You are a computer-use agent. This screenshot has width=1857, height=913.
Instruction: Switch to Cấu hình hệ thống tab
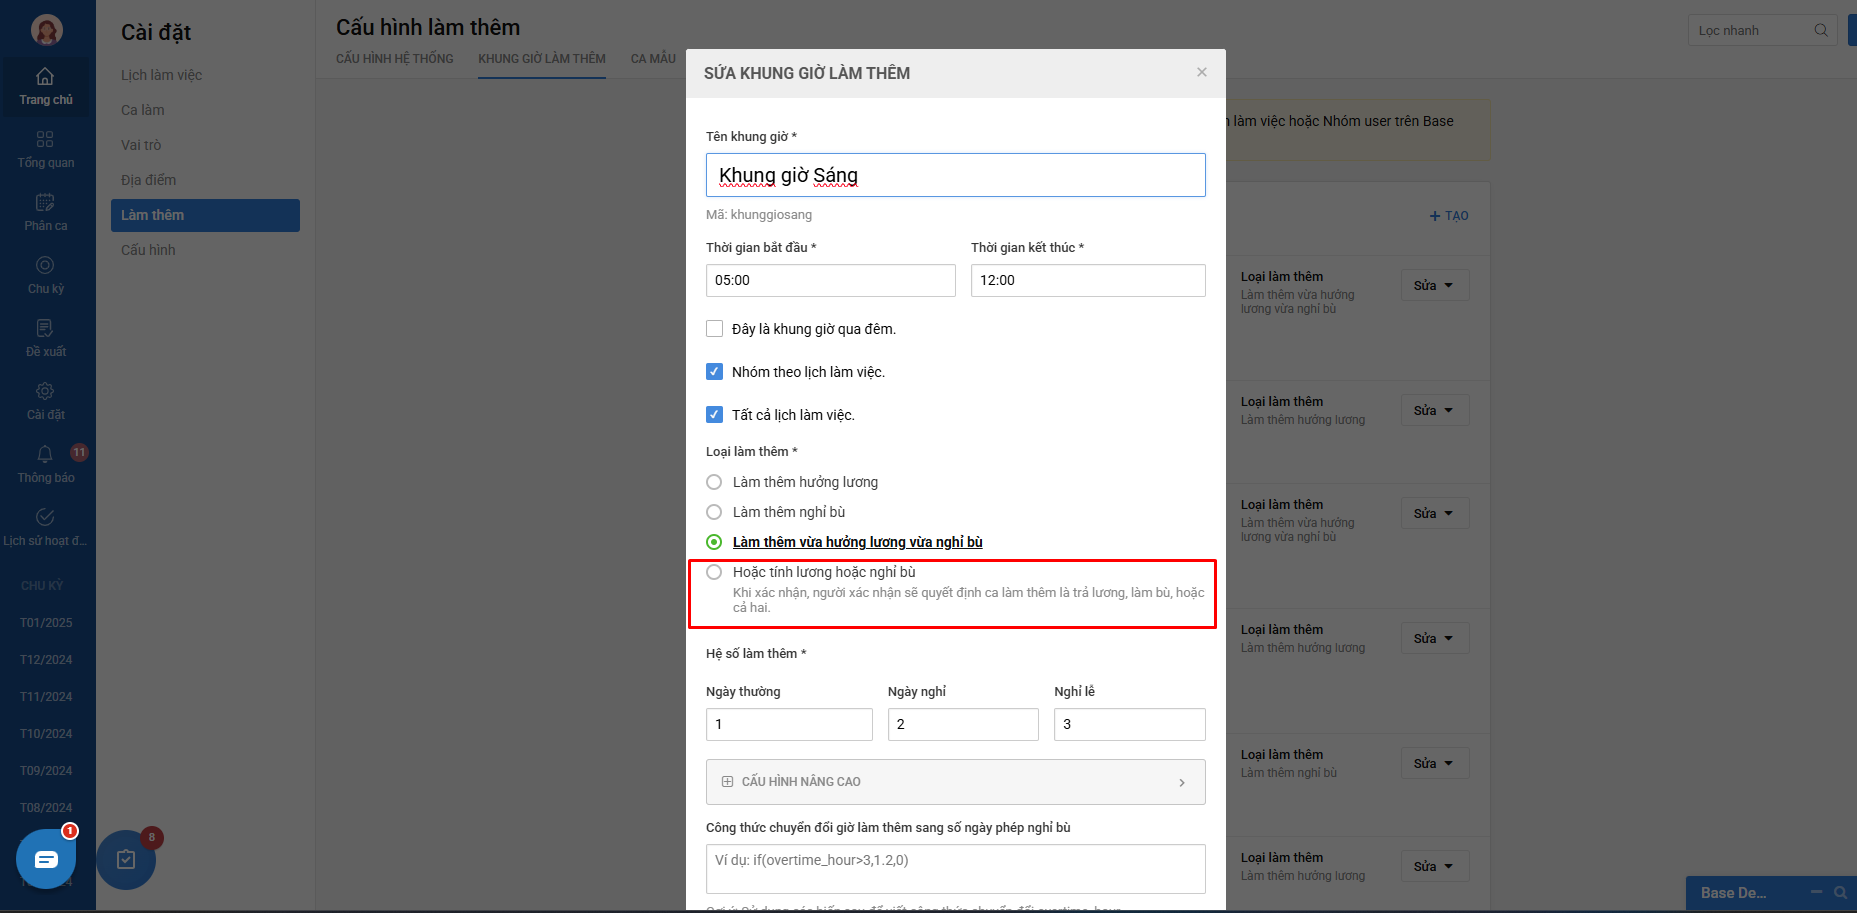click(395, 59)
